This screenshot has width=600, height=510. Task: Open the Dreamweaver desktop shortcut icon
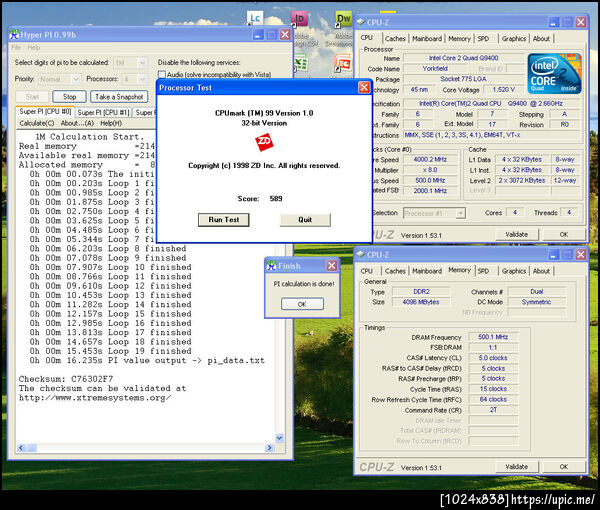click(343, 18)
